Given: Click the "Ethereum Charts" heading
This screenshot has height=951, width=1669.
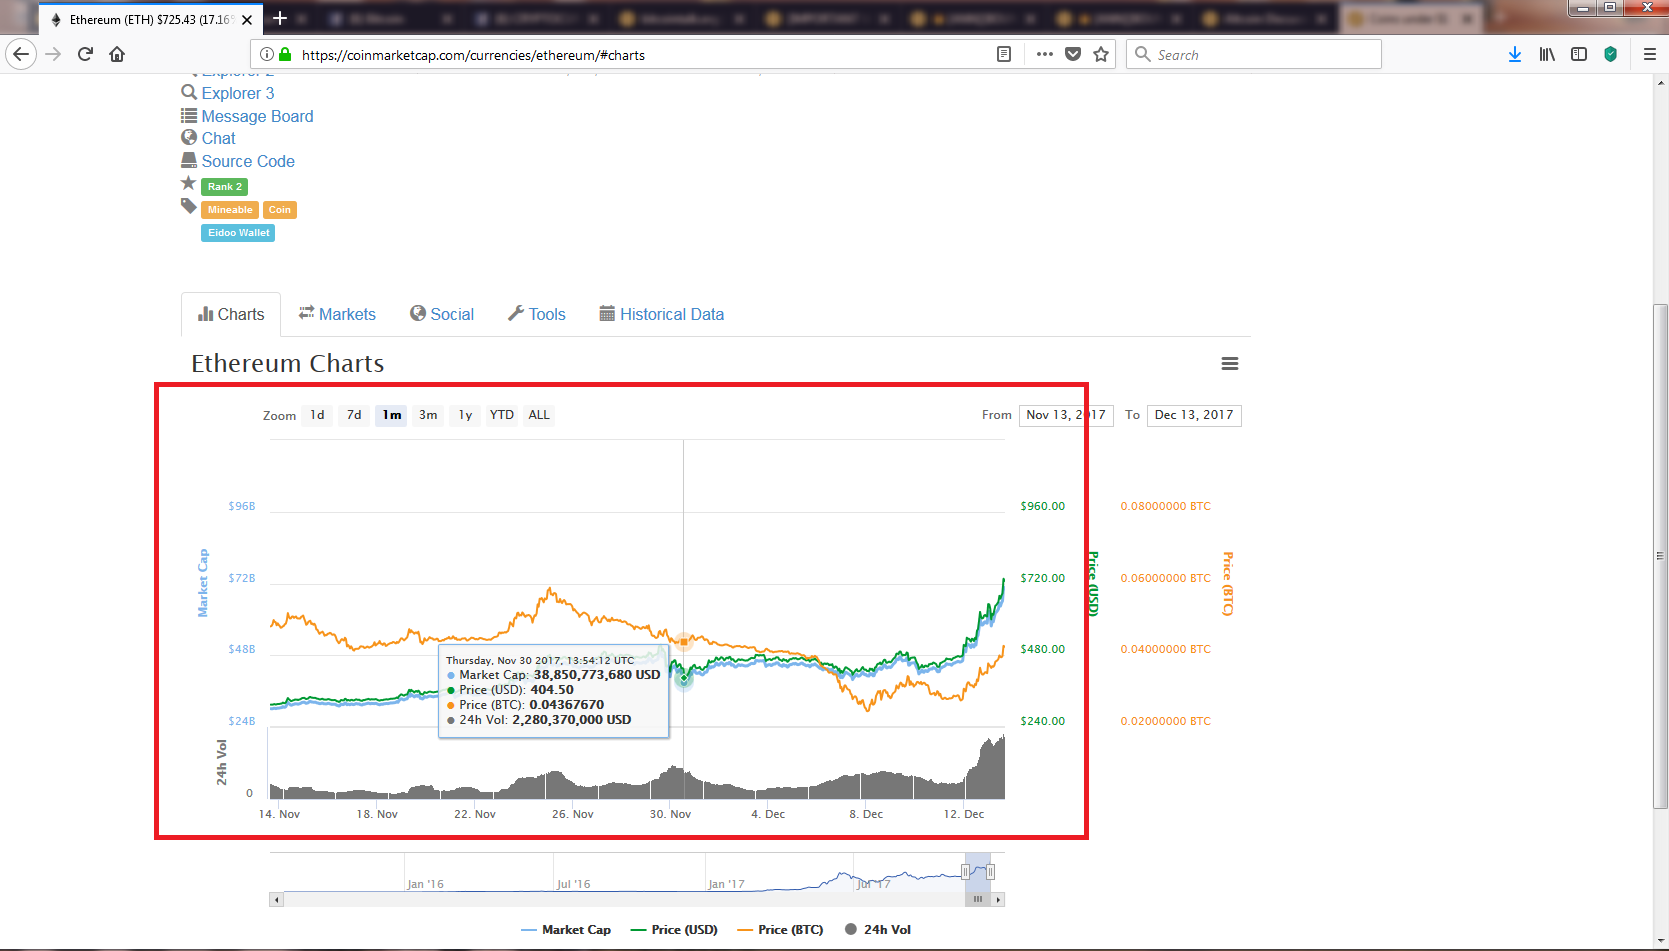Looking at the screenshot, I should (x=288, y=364).
